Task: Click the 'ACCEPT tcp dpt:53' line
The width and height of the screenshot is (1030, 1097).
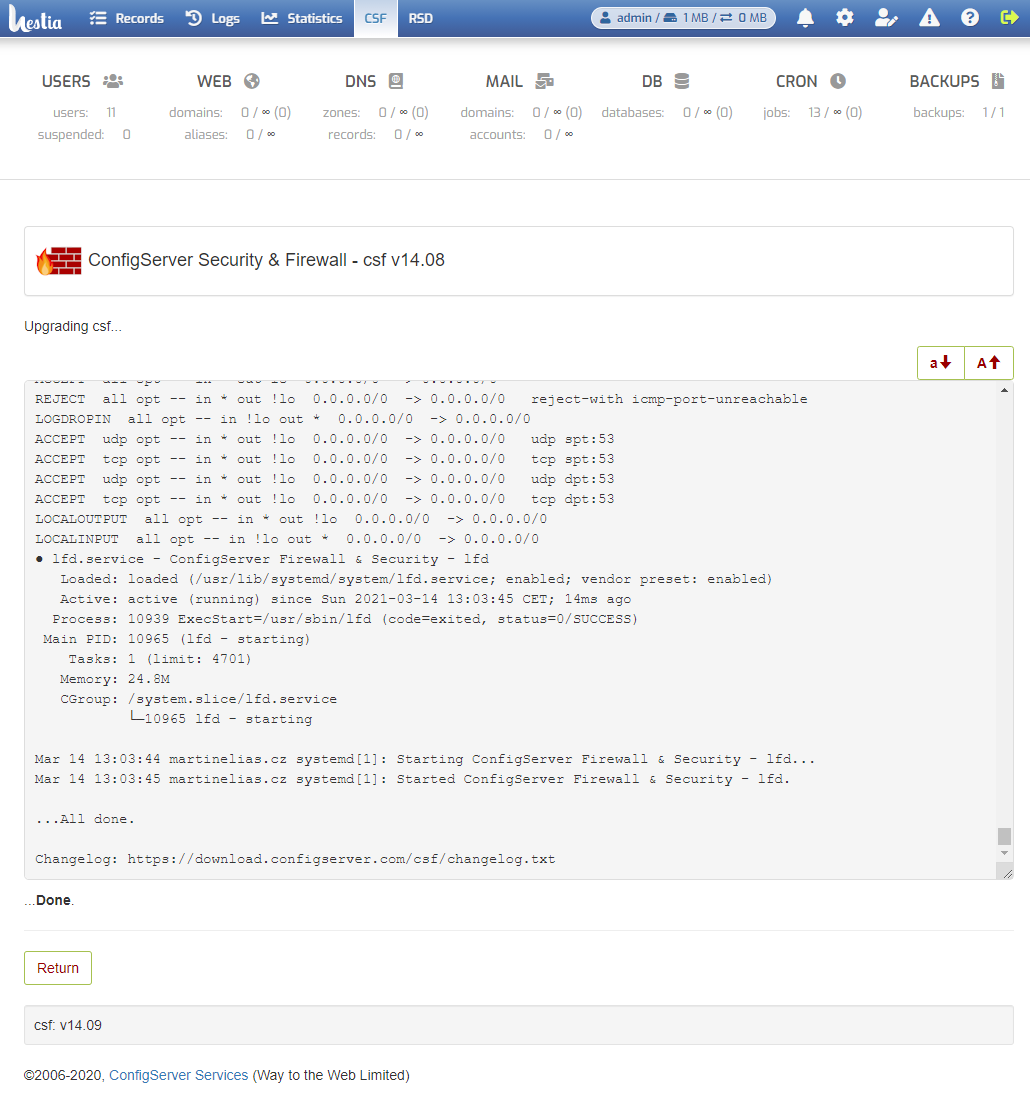Action: coord(325,499)
